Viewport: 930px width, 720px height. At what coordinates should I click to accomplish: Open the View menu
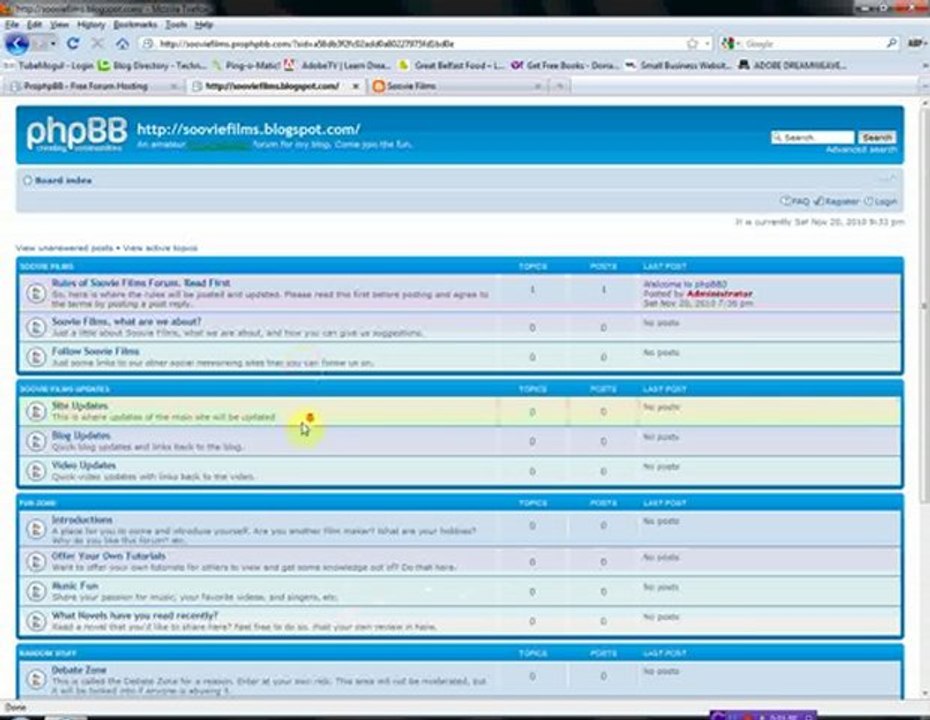(59, 24)
